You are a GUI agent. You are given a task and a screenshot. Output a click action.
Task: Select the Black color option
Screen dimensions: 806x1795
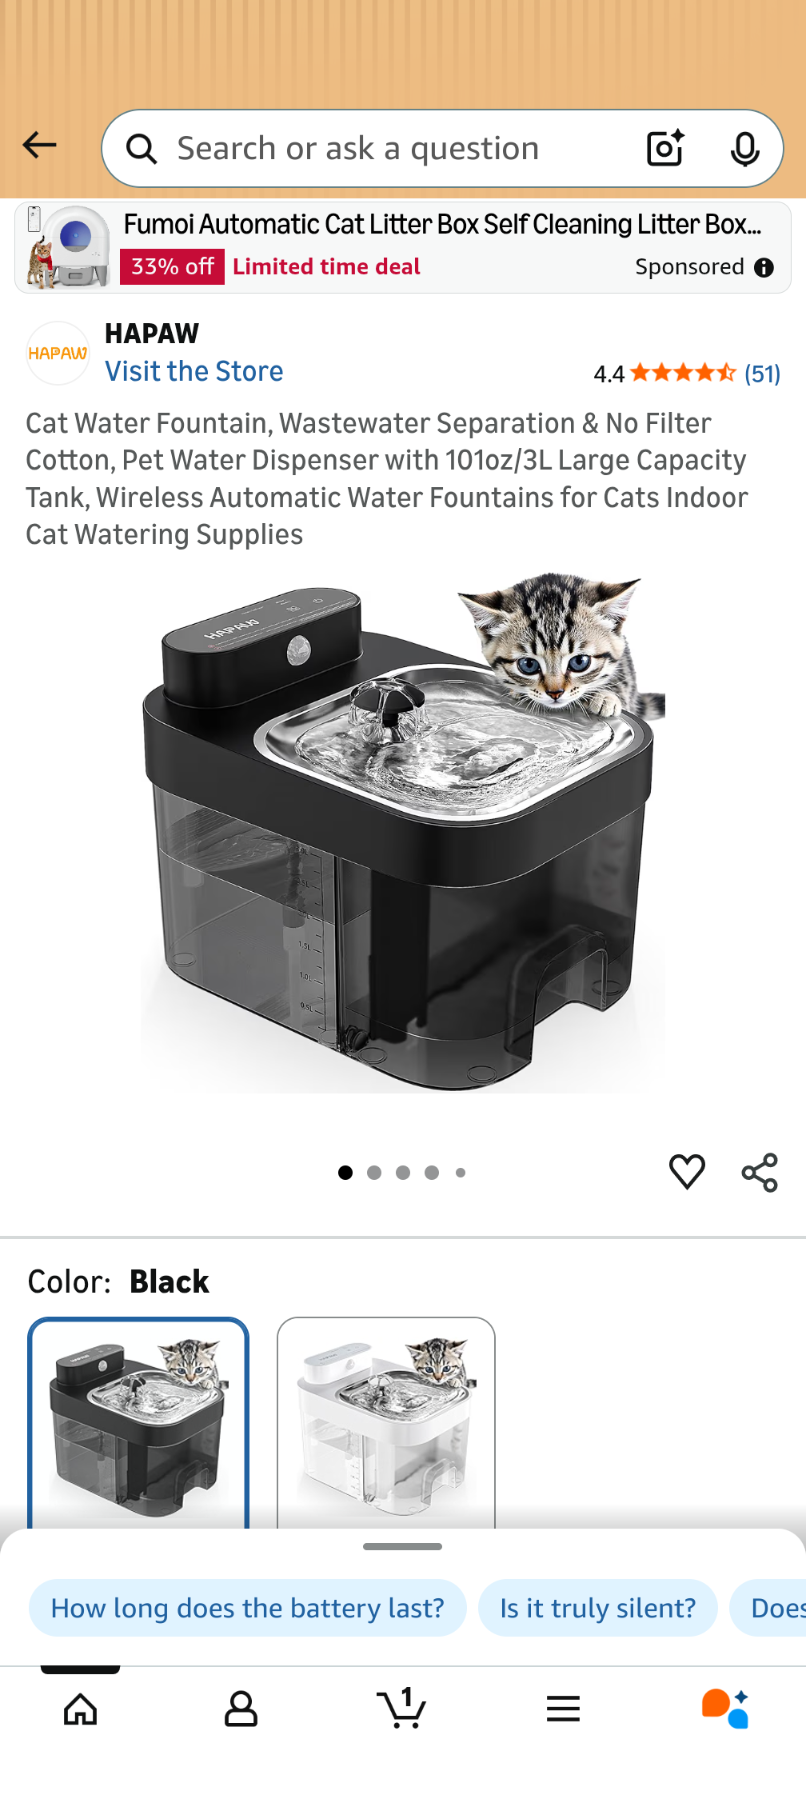138,1423
